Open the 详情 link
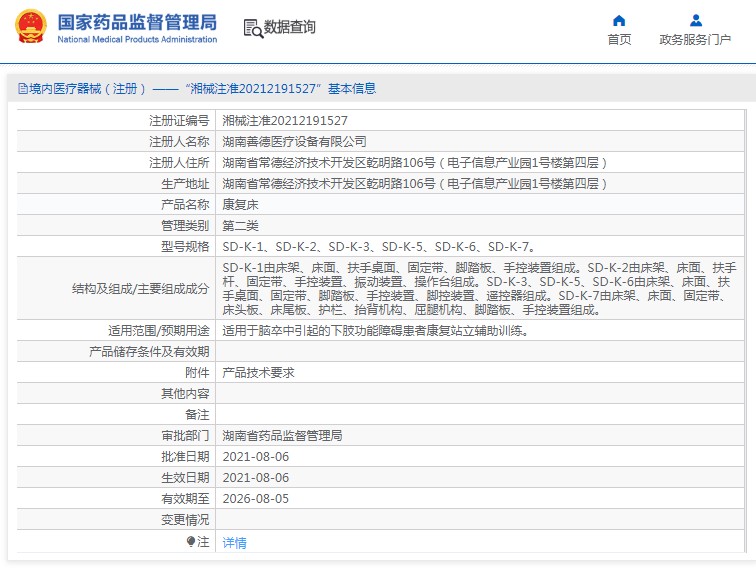The width and height of the screenshot is (756, 570). pos(234,543)
